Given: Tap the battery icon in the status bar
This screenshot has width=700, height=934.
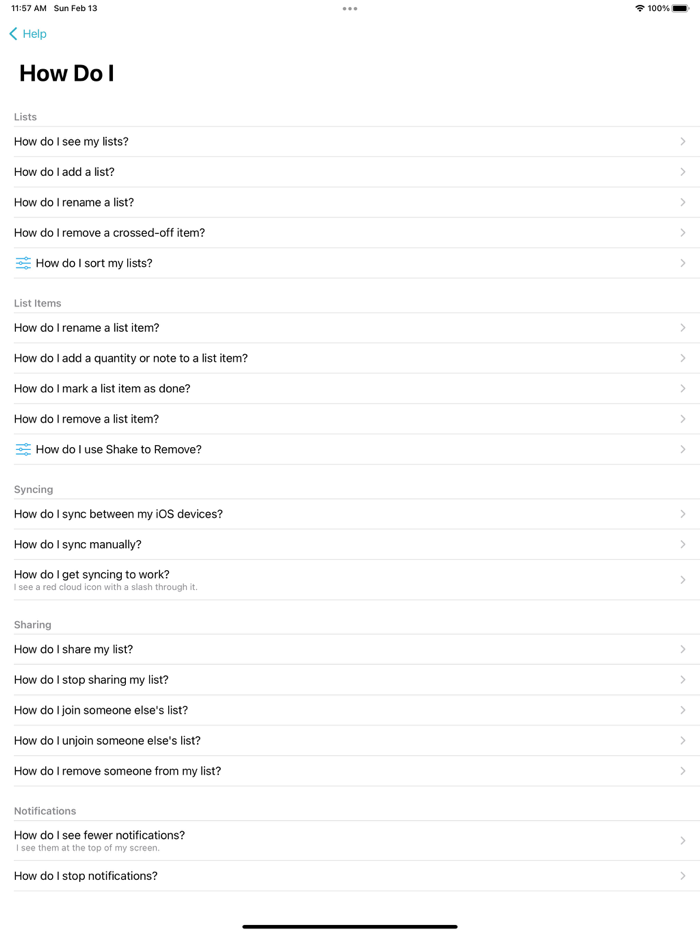Looking at the screenshot, I should click(683, 7).
